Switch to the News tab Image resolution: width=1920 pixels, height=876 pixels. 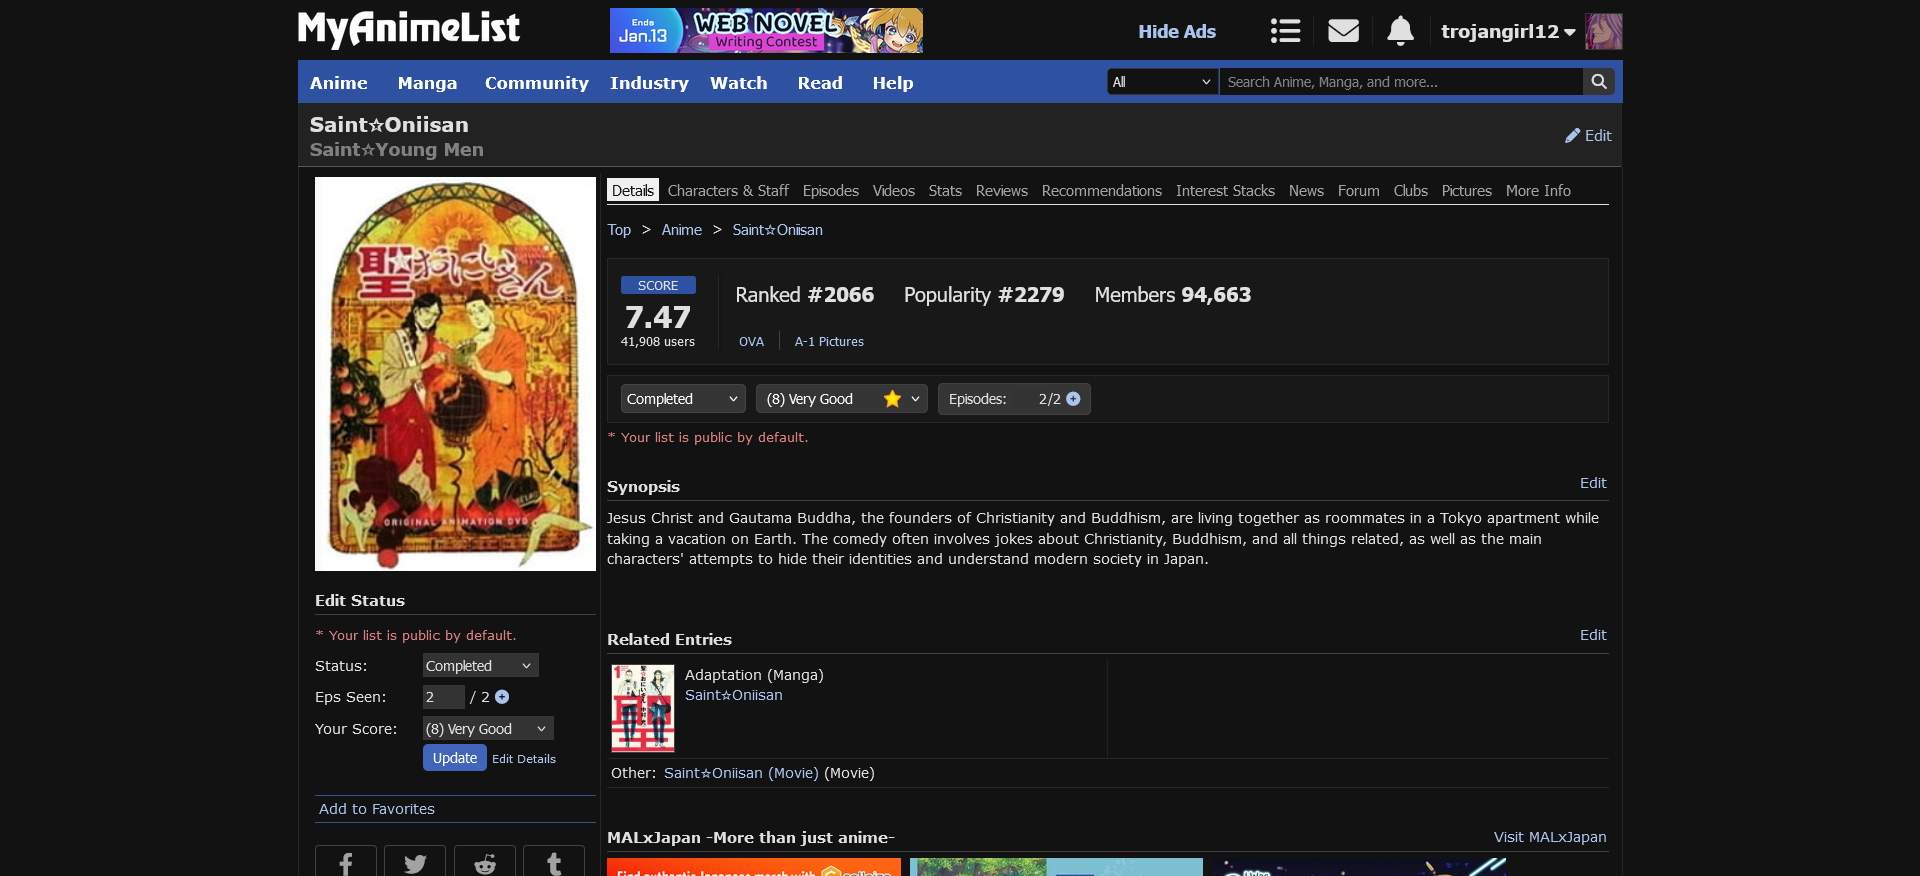(1306, 191)
